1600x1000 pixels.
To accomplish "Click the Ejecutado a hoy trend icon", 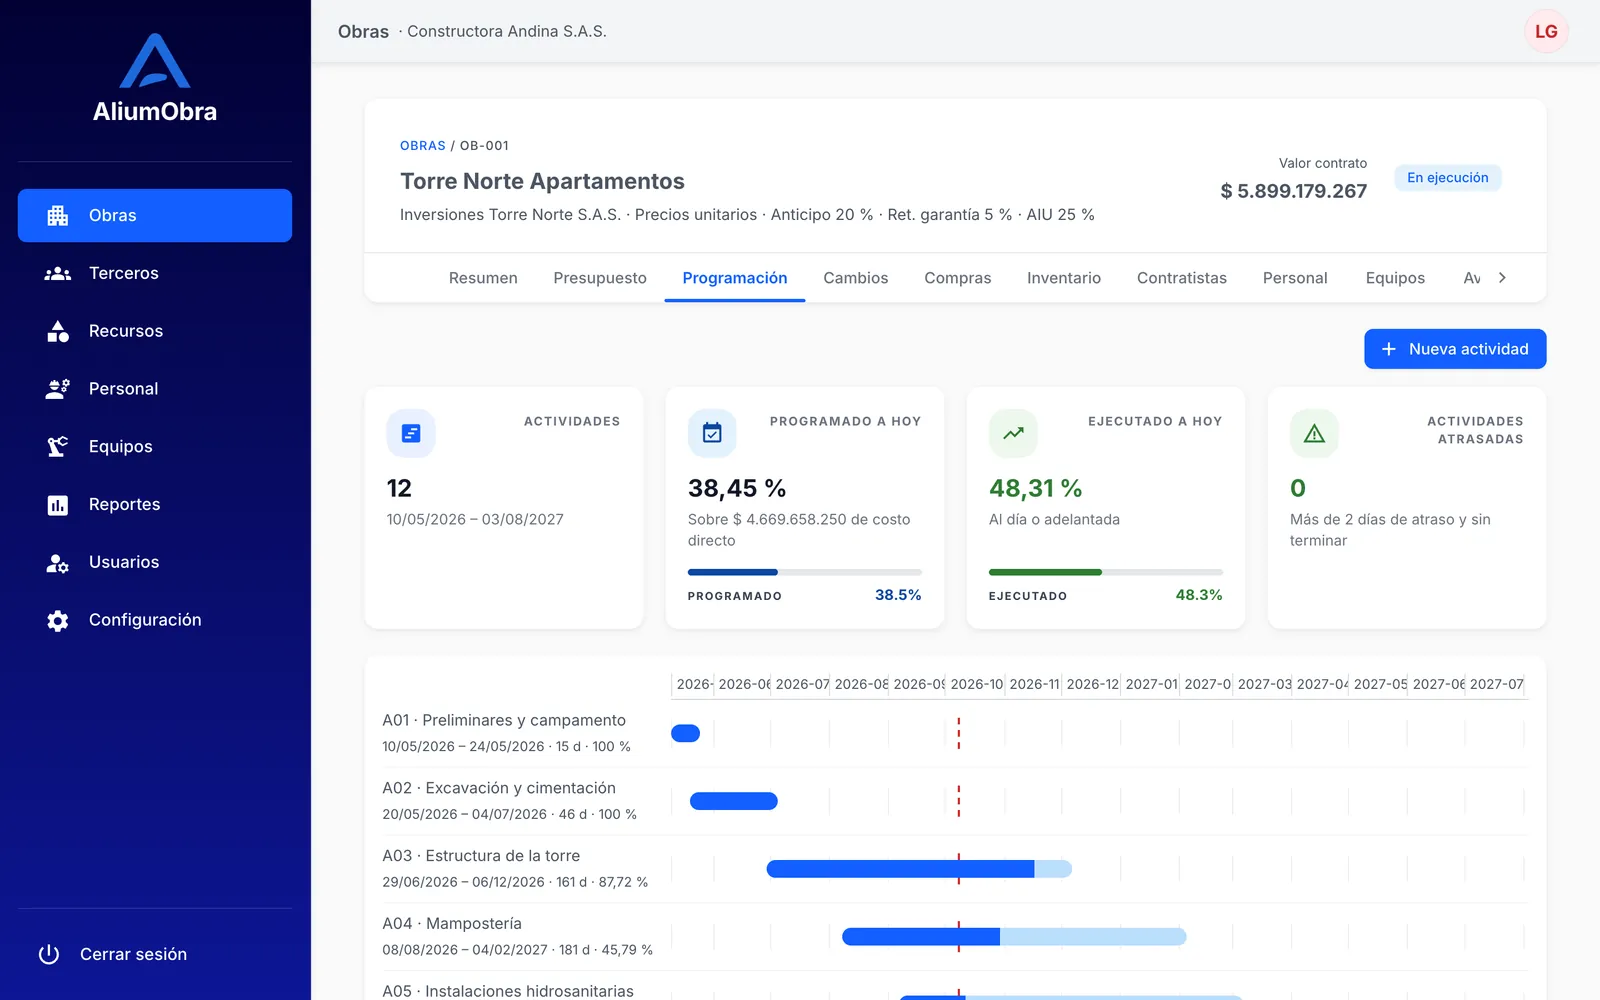I will tap(1013, 433).
